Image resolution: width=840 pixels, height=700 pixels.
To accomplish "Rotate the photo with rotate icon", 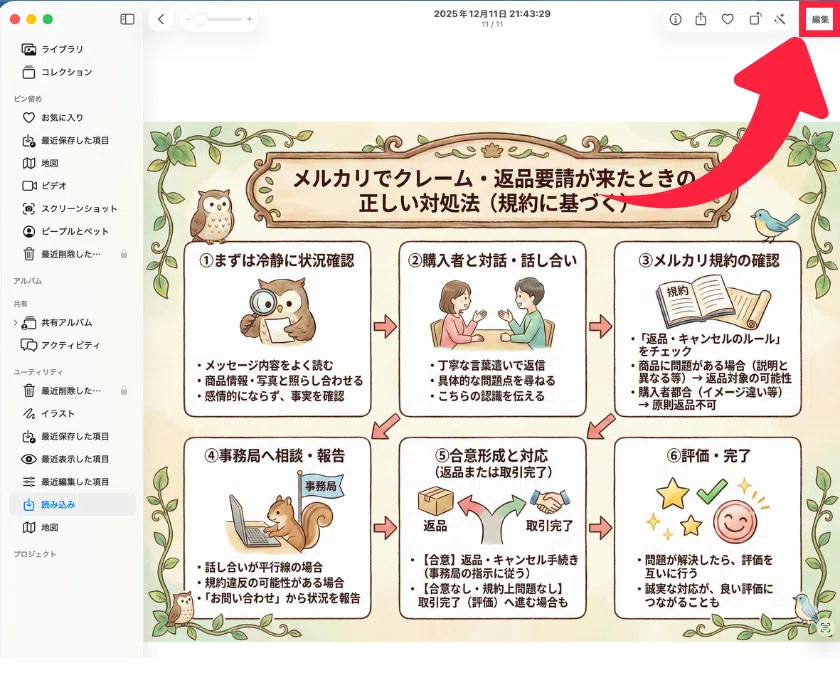I will point(755,19).
